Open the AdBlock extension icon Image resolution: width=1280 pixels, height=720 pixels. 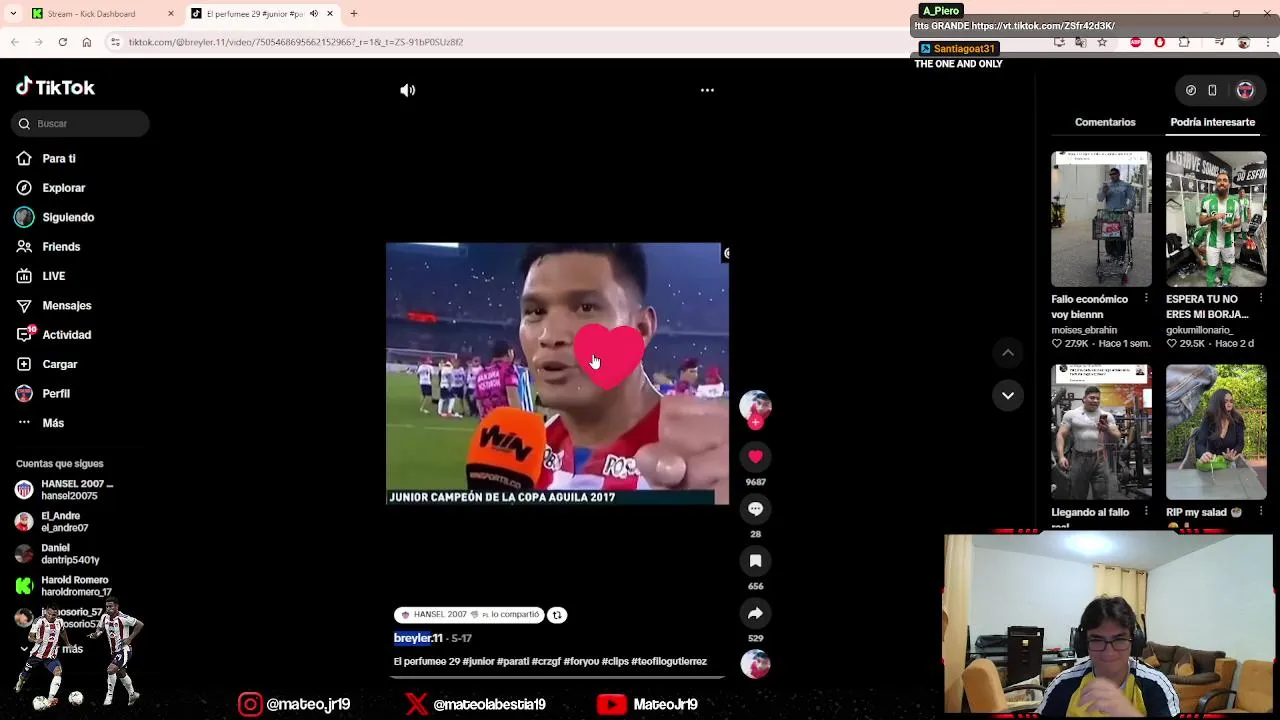pyautogui.click(x=1136, y=42)
